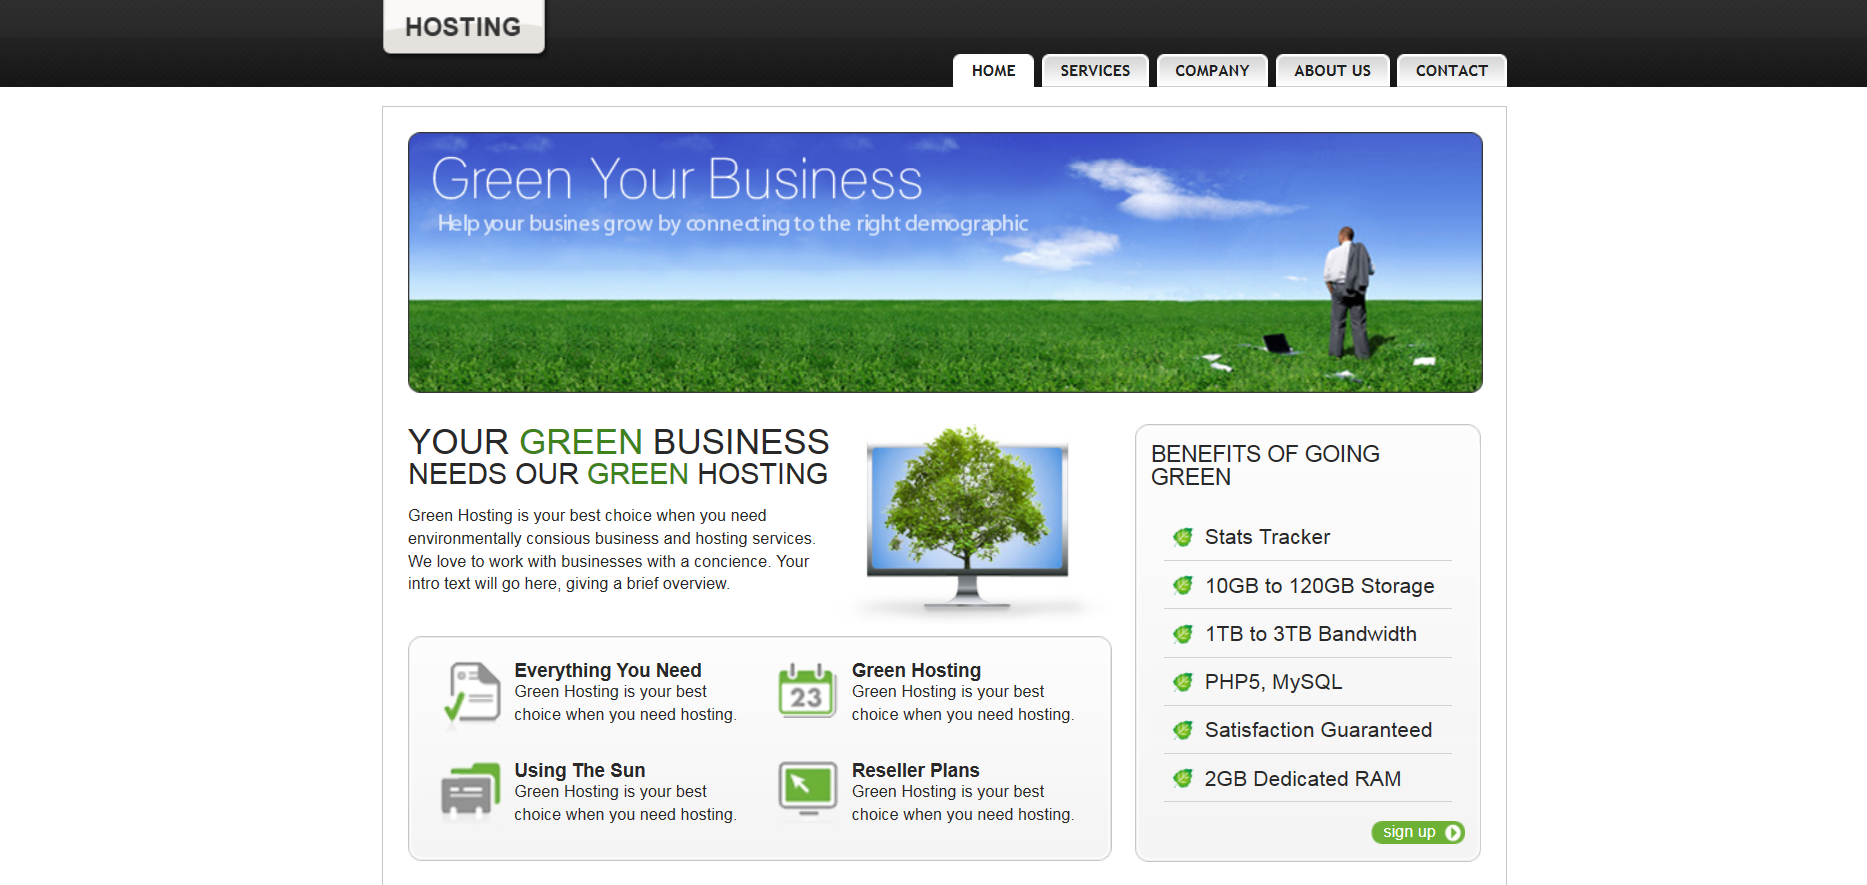
Task: Go to the Company tab
Action: click(1212, 71)
